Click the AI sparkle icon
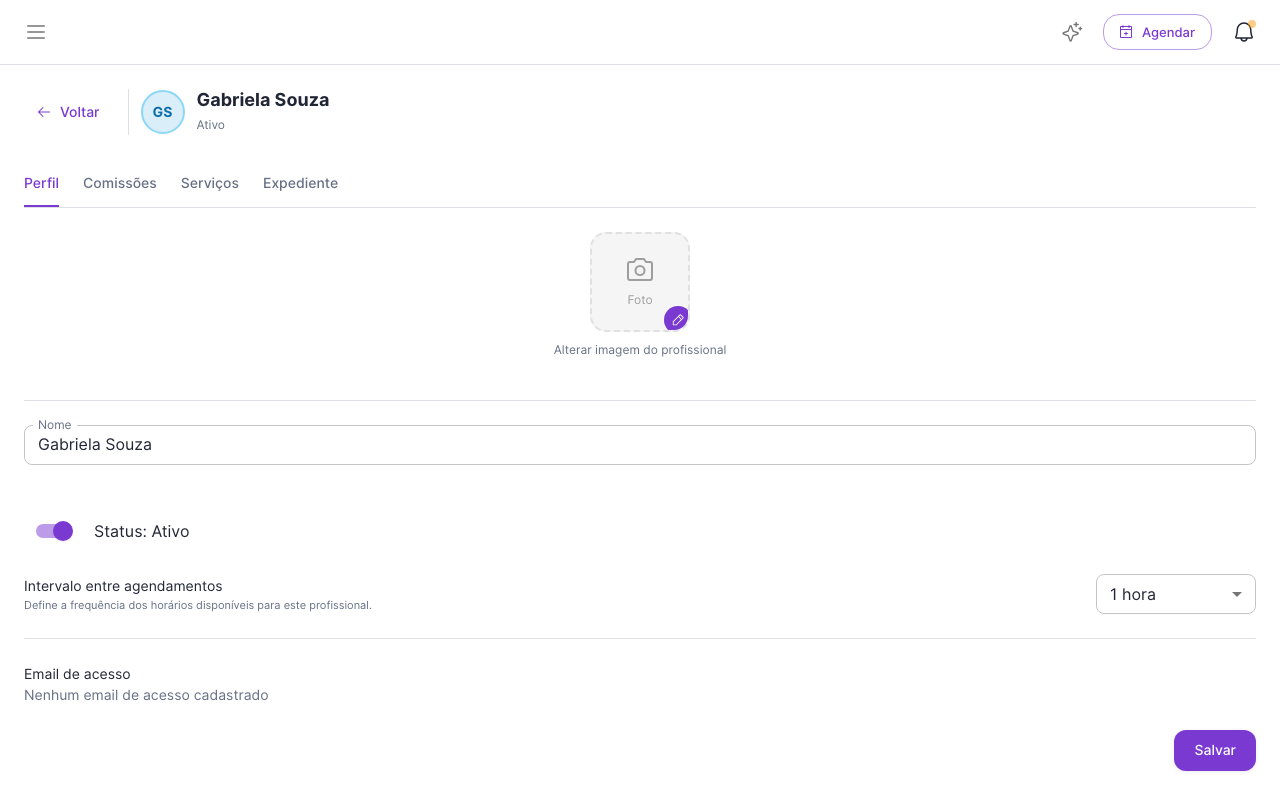The image size is (1280, 800). [1072, 32]
